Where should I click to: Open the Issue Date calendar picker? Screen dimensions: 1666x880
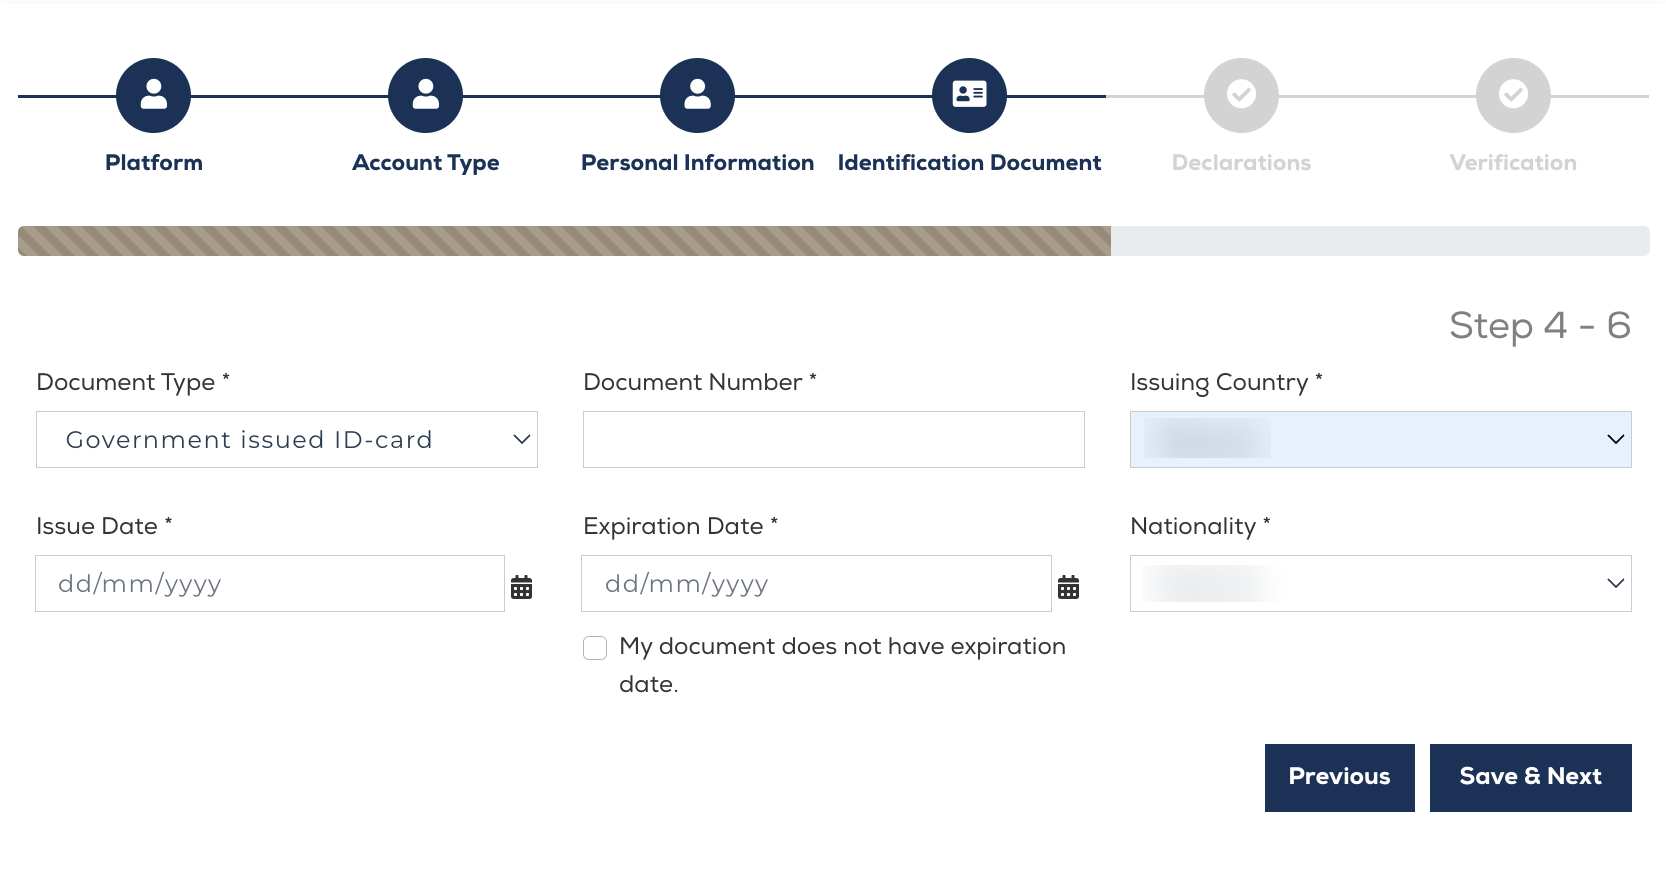(x=521, y=587)
